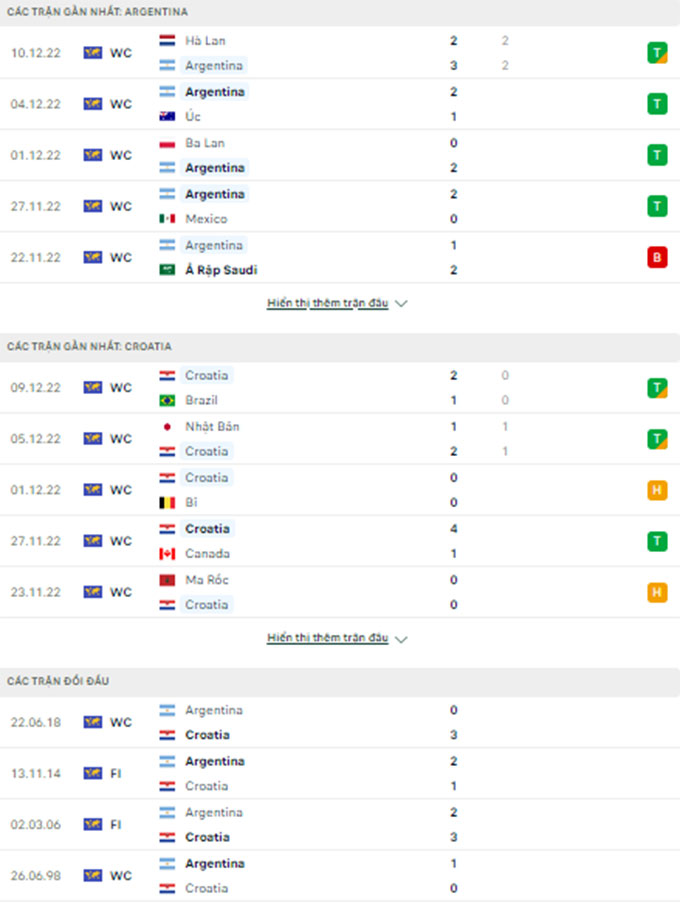This screenshot has height=908, width=680.
Task: Open the Ba Lan team link
Action: 205,143
